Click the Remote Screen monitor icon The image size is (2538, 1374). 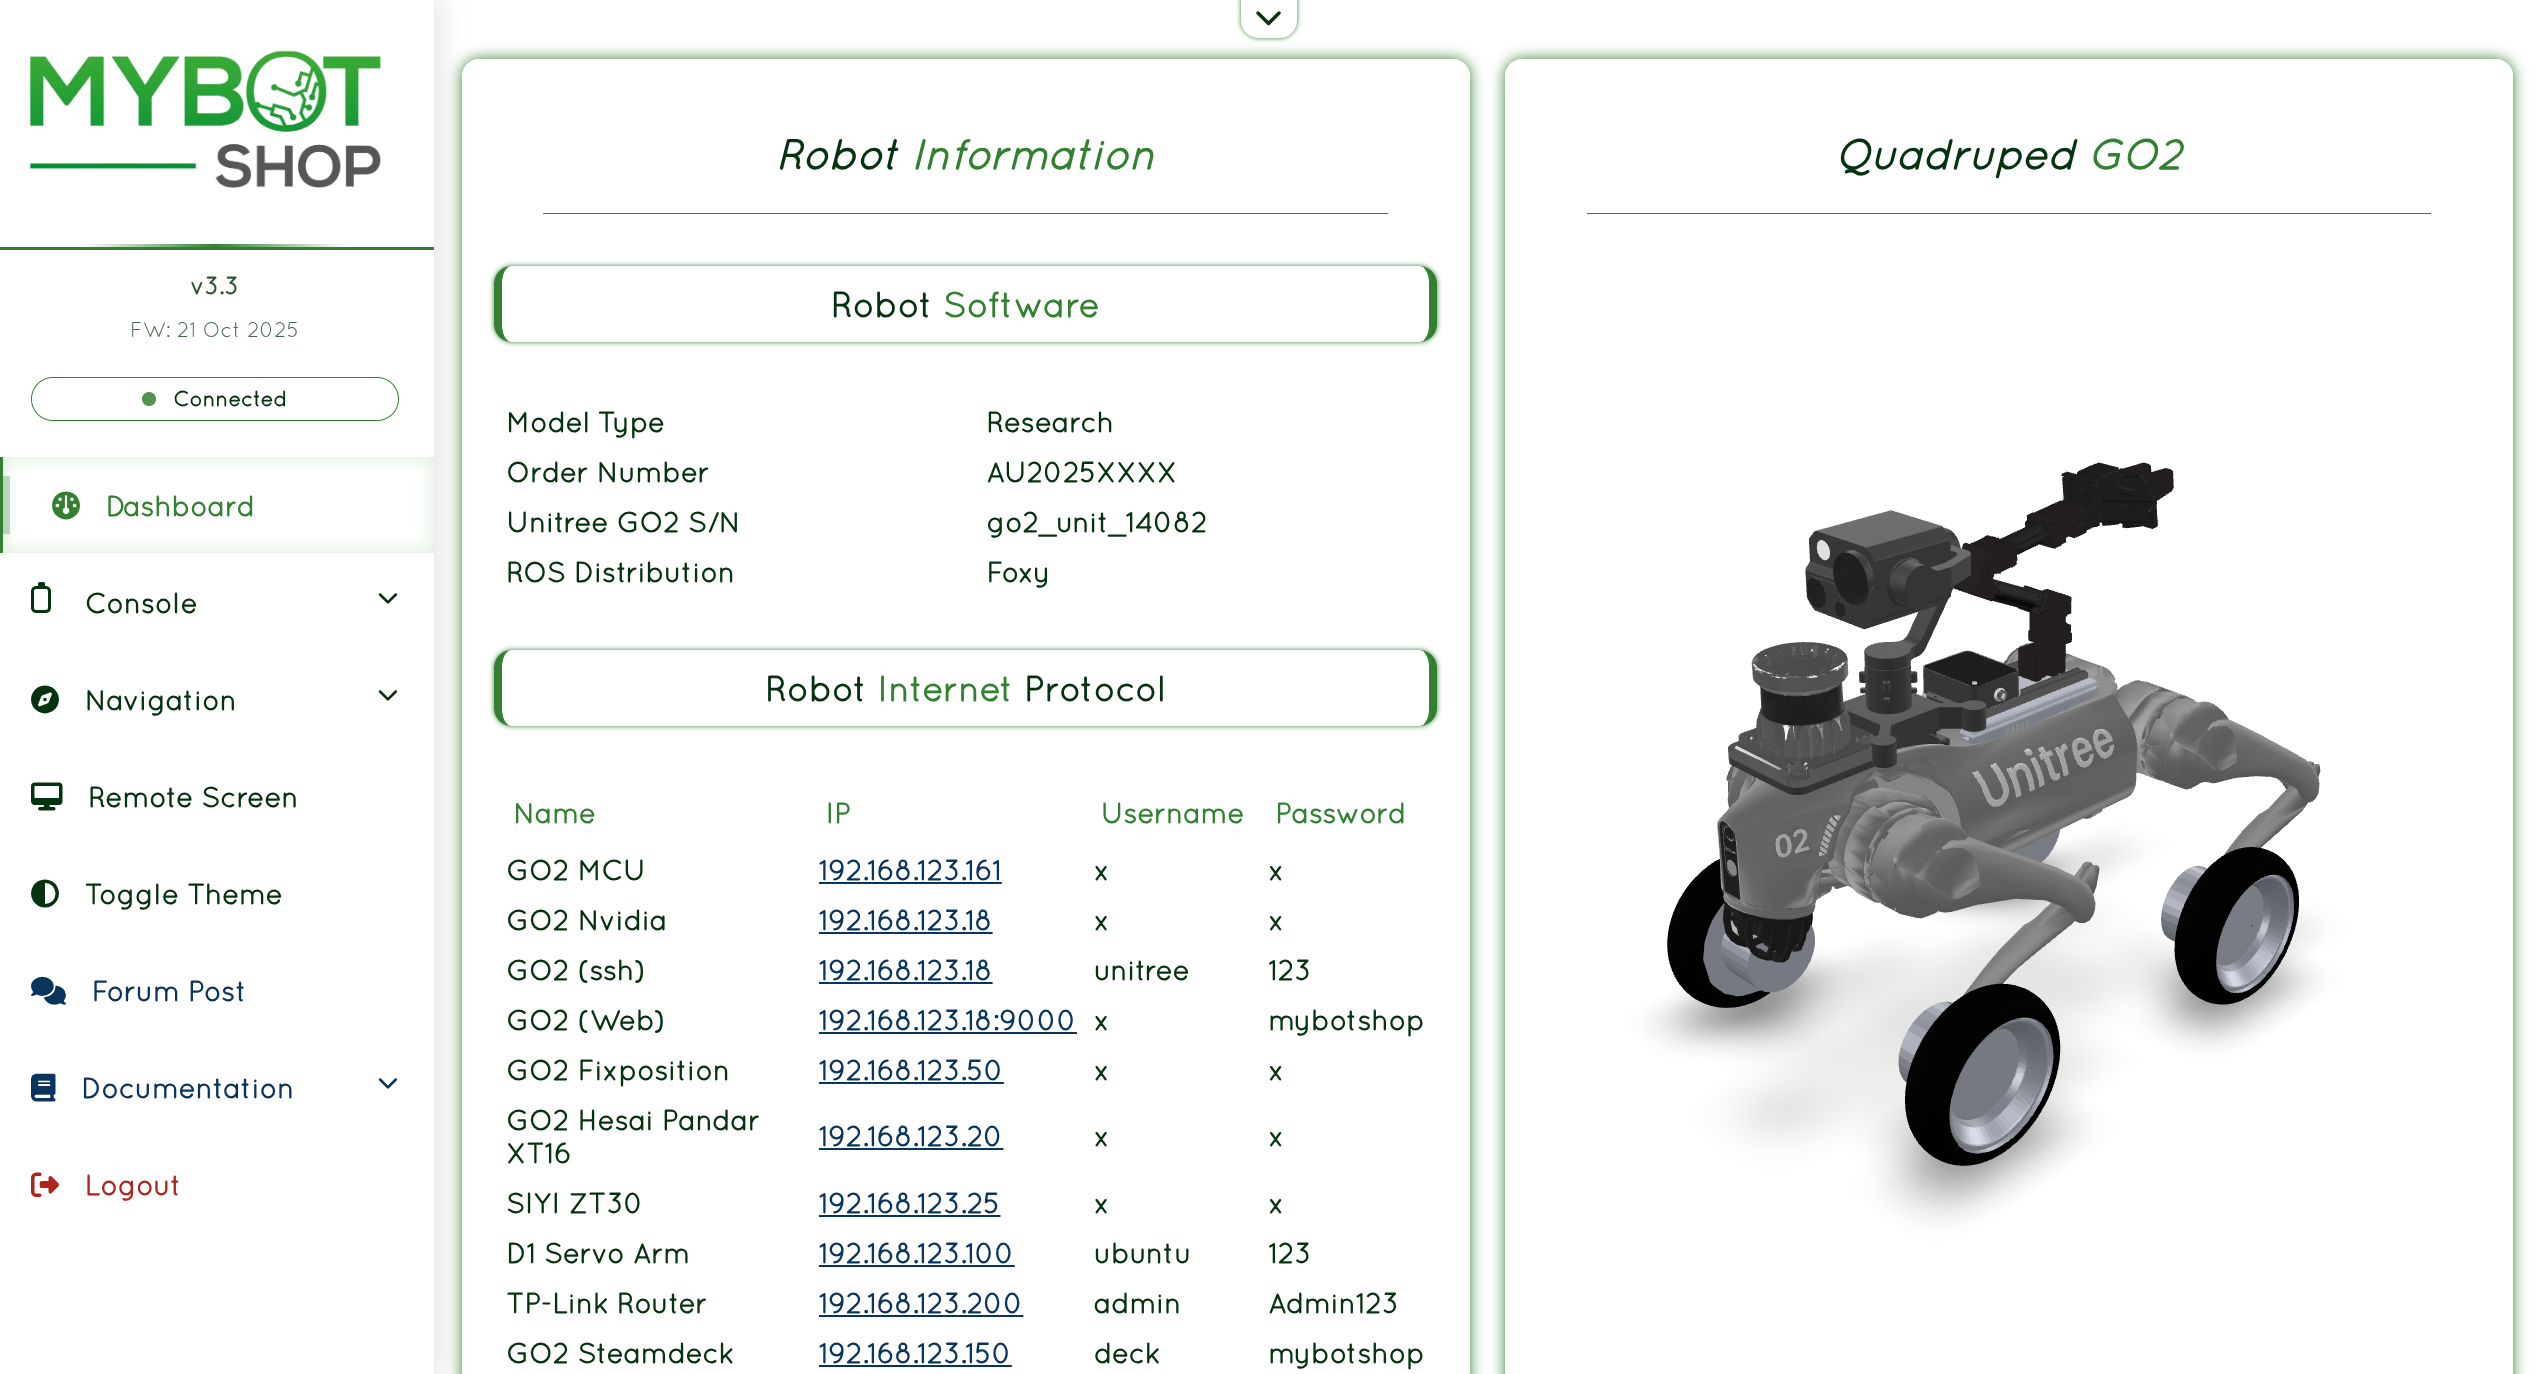pyautogui.click(x=46, y=796)
